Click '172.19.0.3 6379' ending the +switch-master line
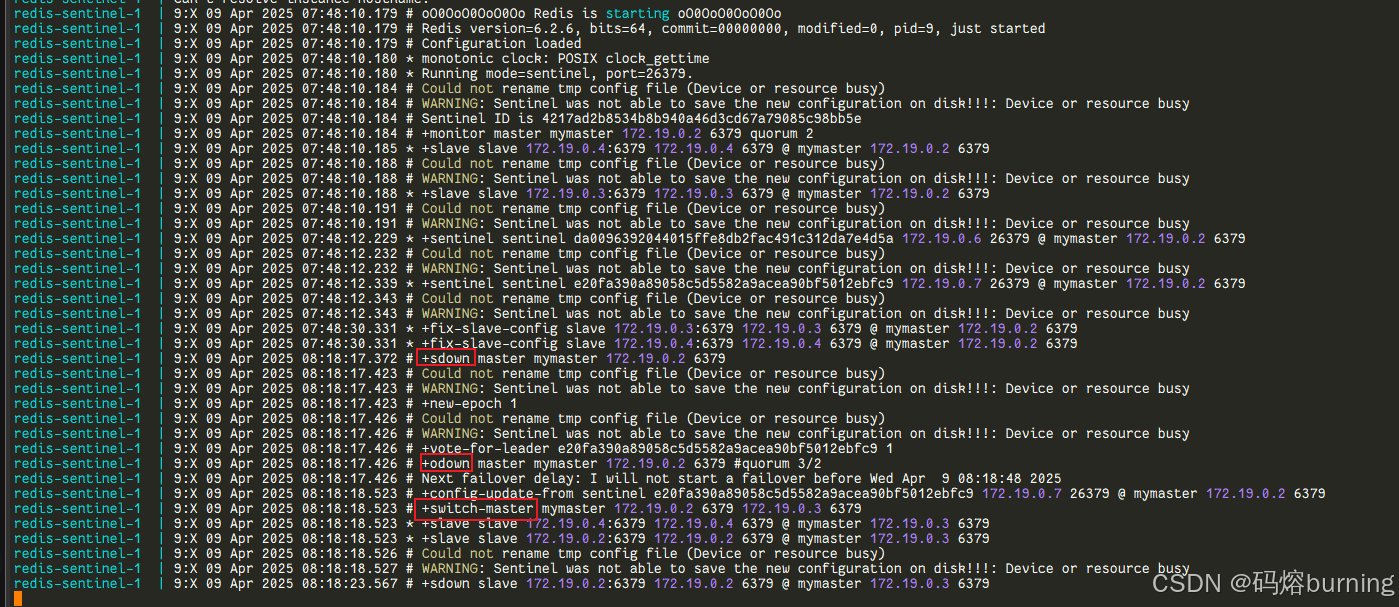The height and width of the screenshot is (607, 1399). [x=801, y=509]
